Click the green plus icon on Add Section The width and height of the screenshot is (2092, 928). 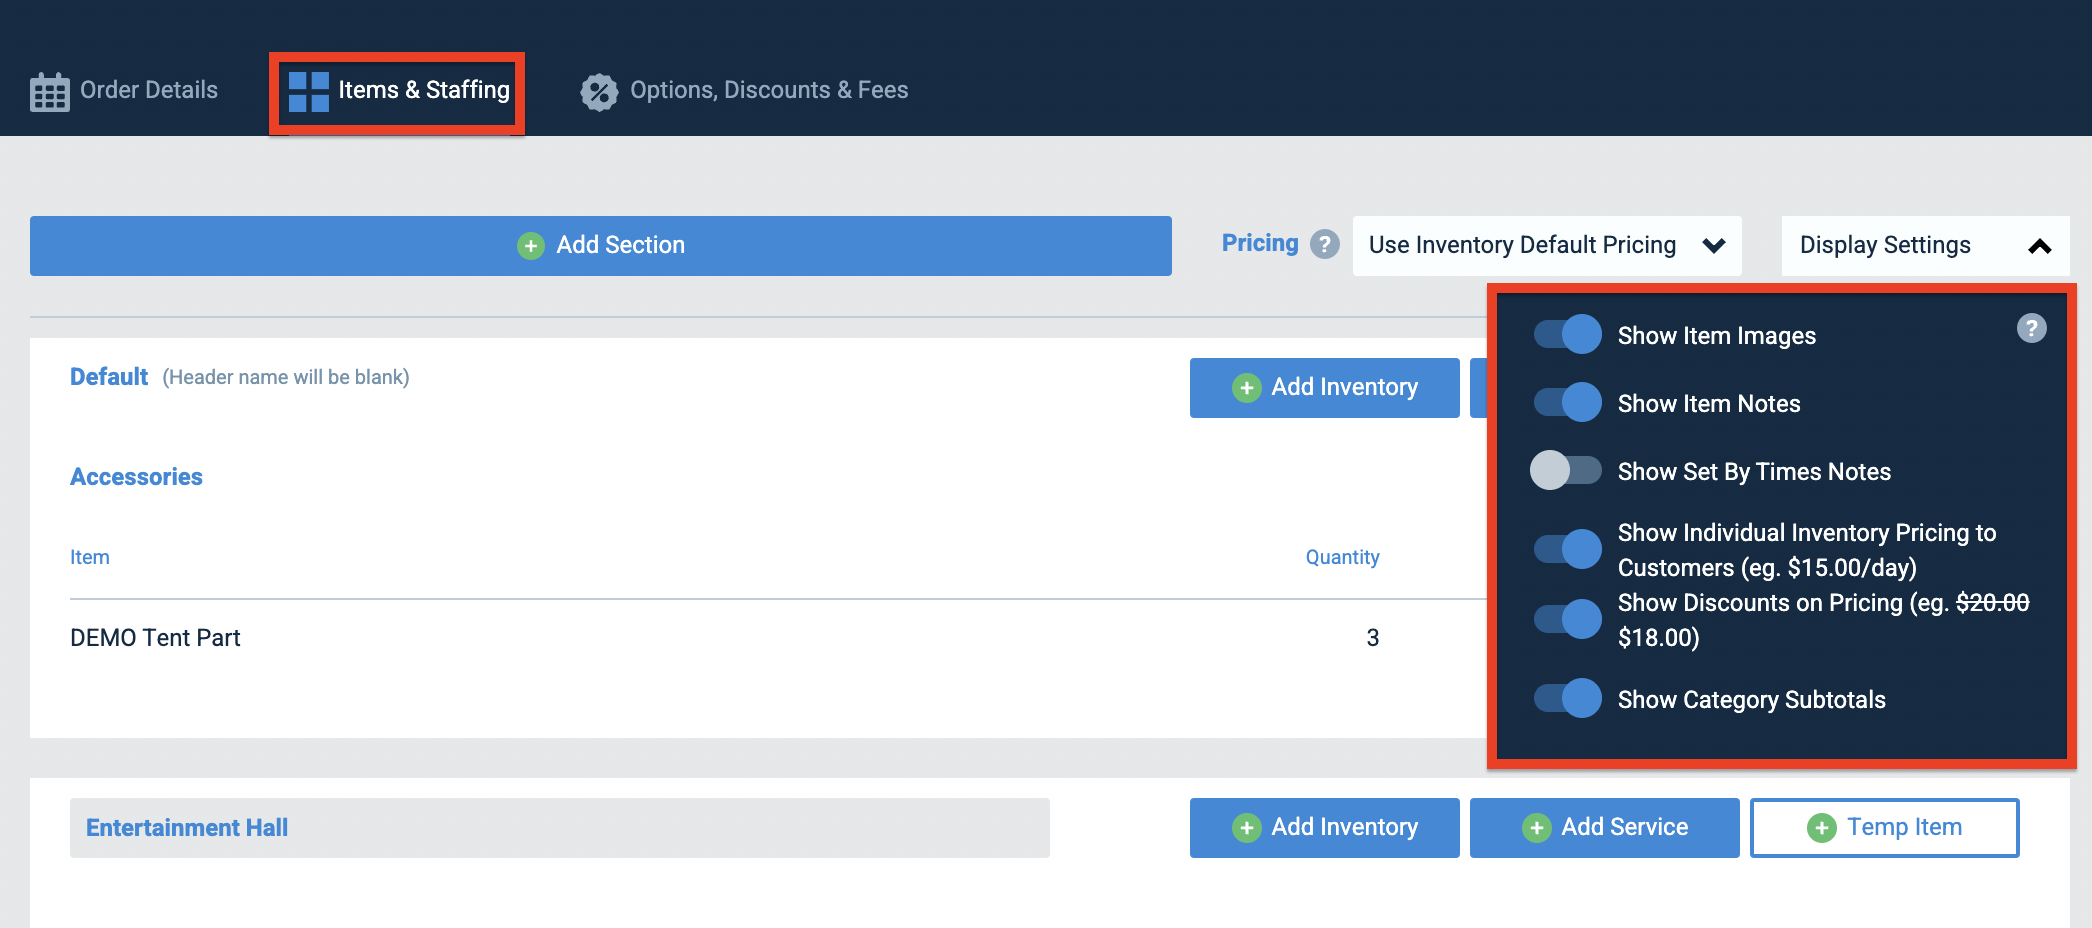click(x=531, y=246)
